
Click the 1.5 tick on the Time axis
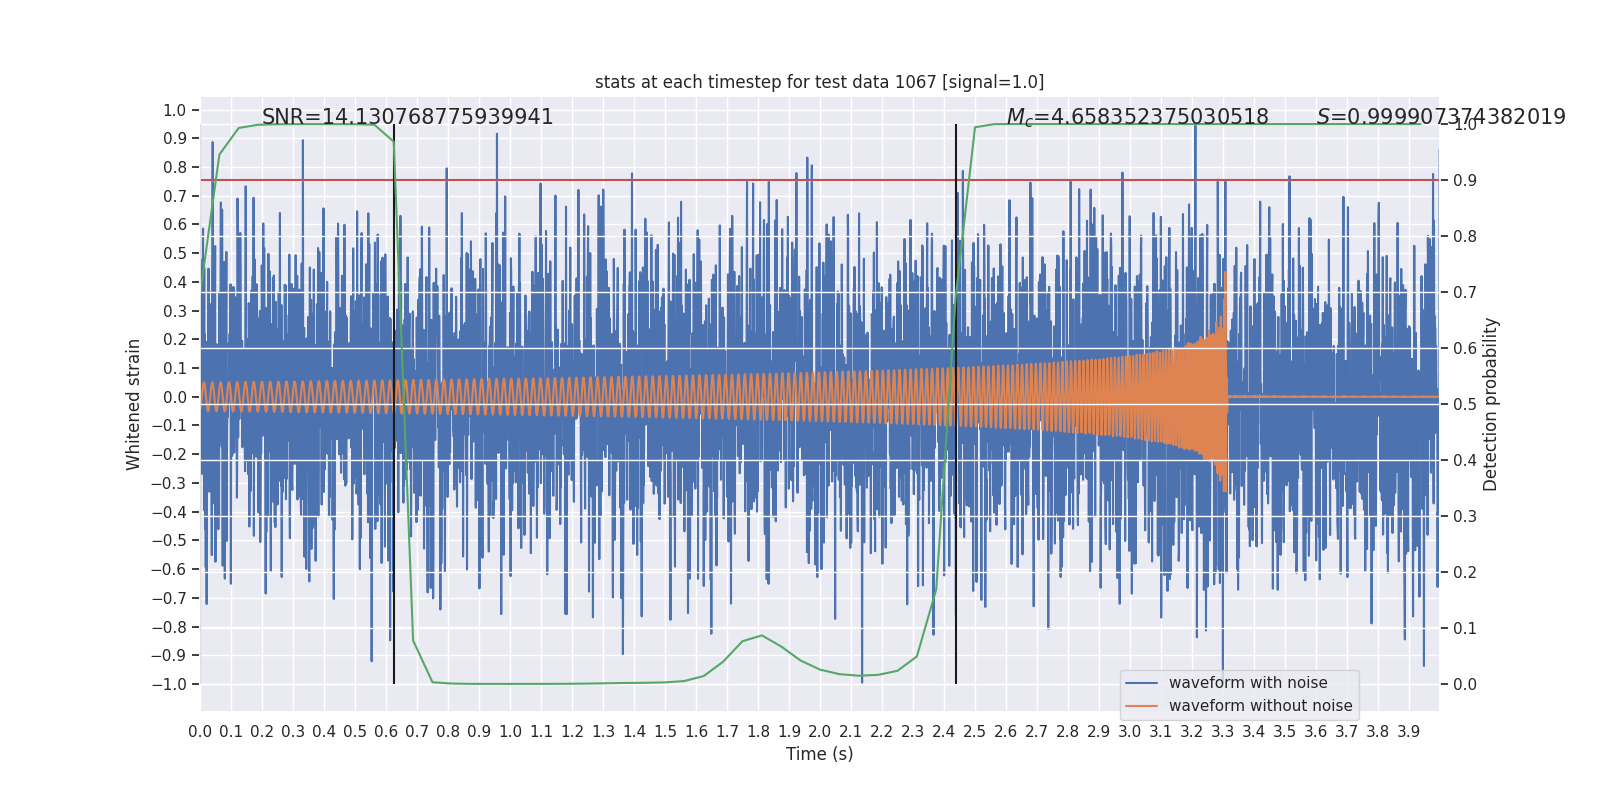coord(665,731)
